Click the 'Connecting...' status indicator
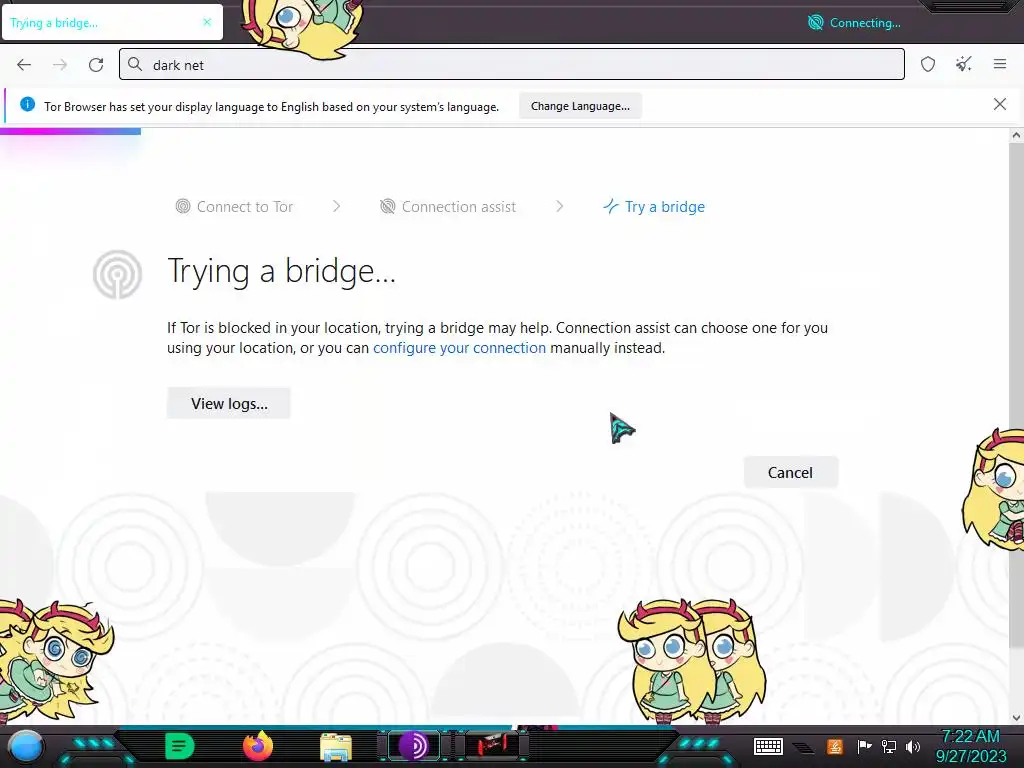1024x768 pixels. tap(854, 23)
